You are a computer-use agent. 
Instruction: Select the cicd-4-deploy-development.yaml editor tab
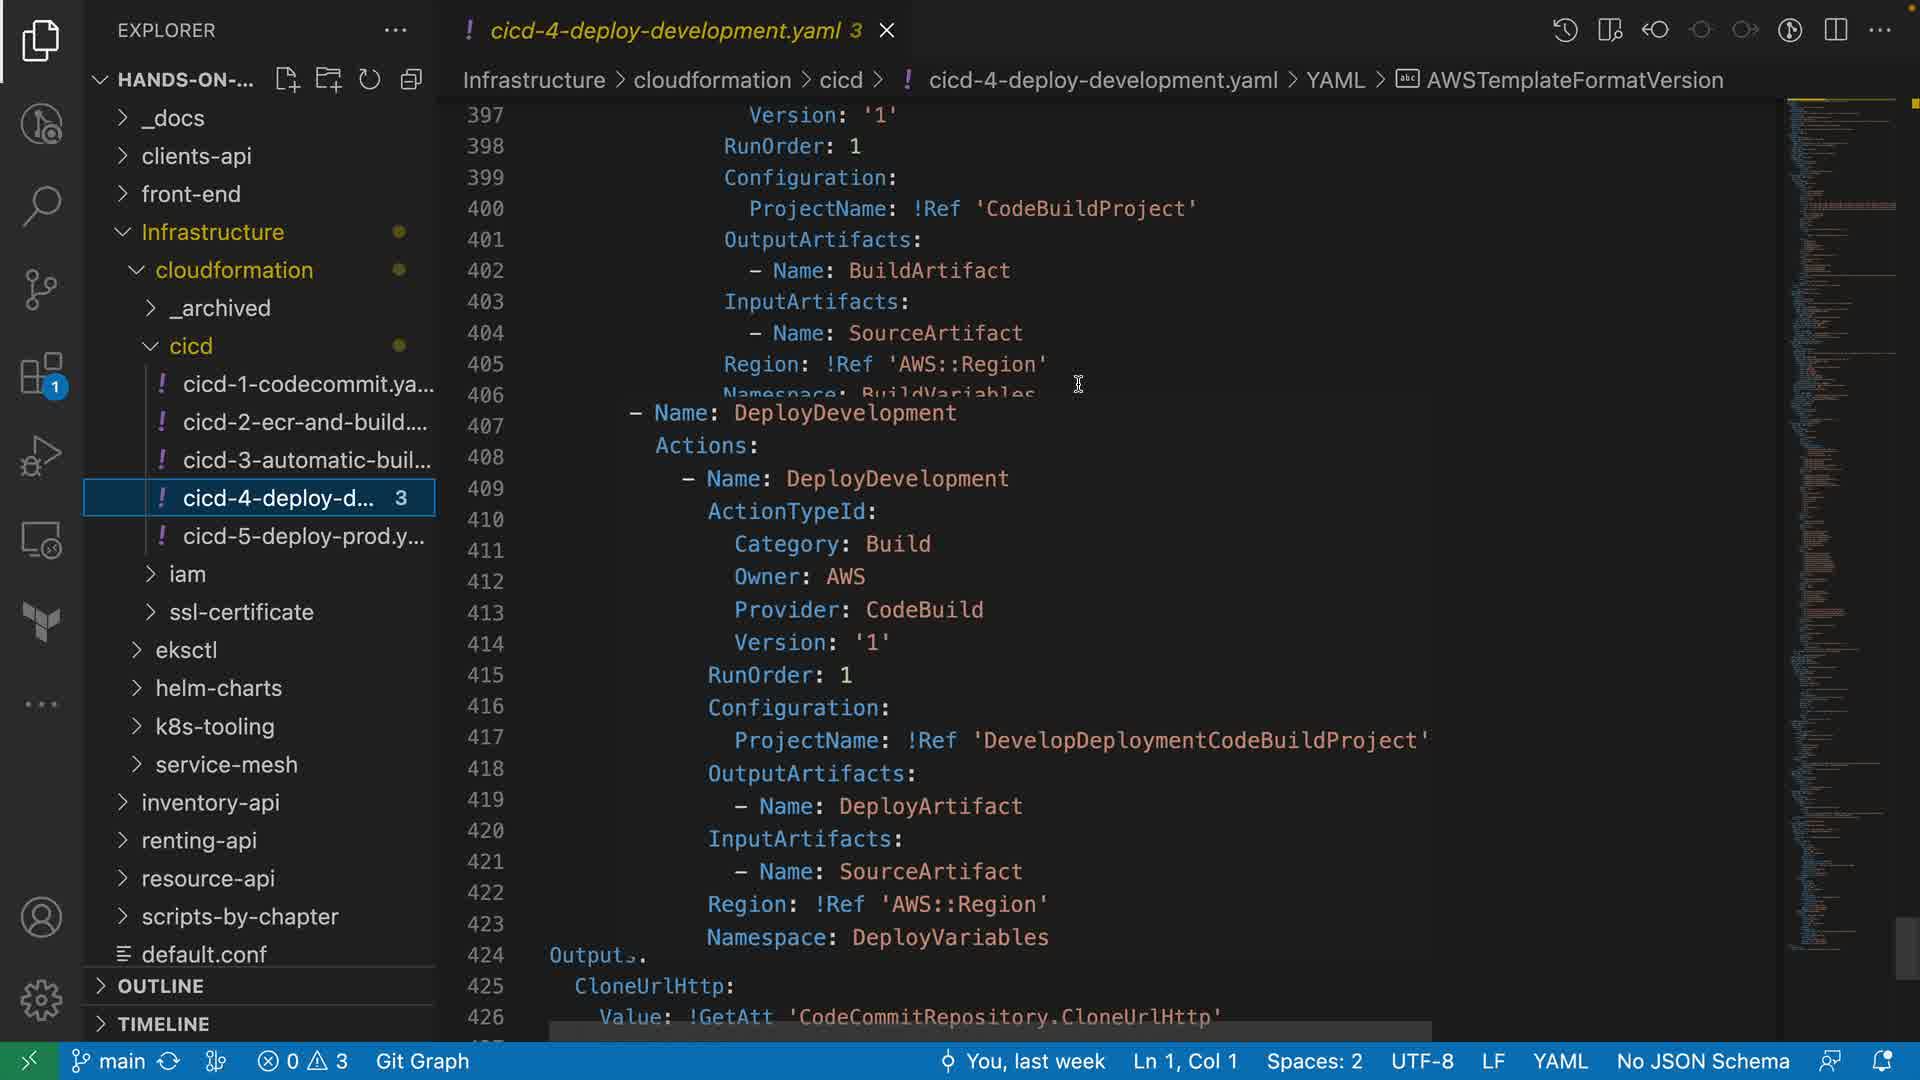[665, 31]
